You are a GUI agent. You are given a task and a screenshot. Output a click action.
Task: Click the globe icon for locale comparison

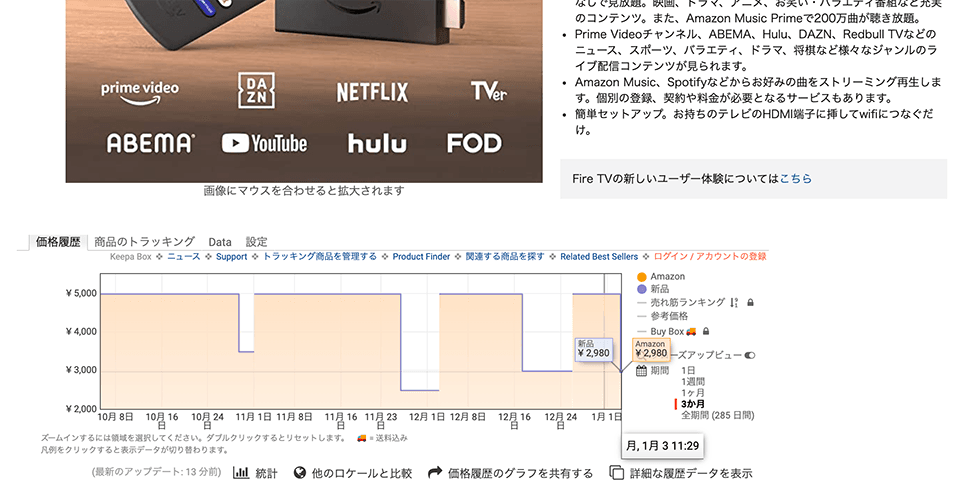click(300, 473)
